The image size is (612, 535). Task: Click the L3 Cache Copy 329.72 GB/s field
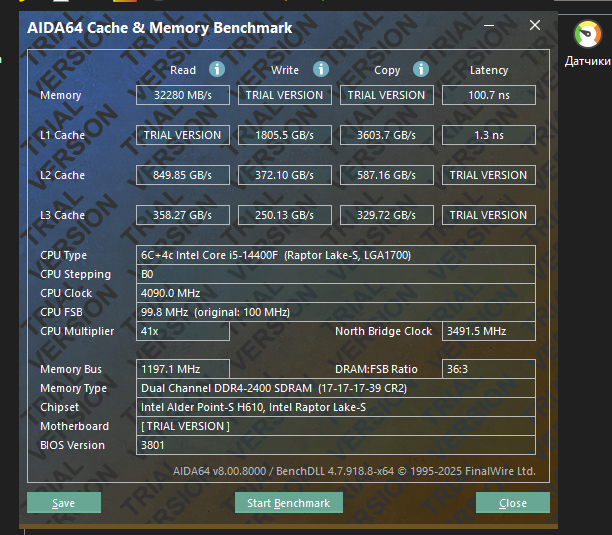386,215
